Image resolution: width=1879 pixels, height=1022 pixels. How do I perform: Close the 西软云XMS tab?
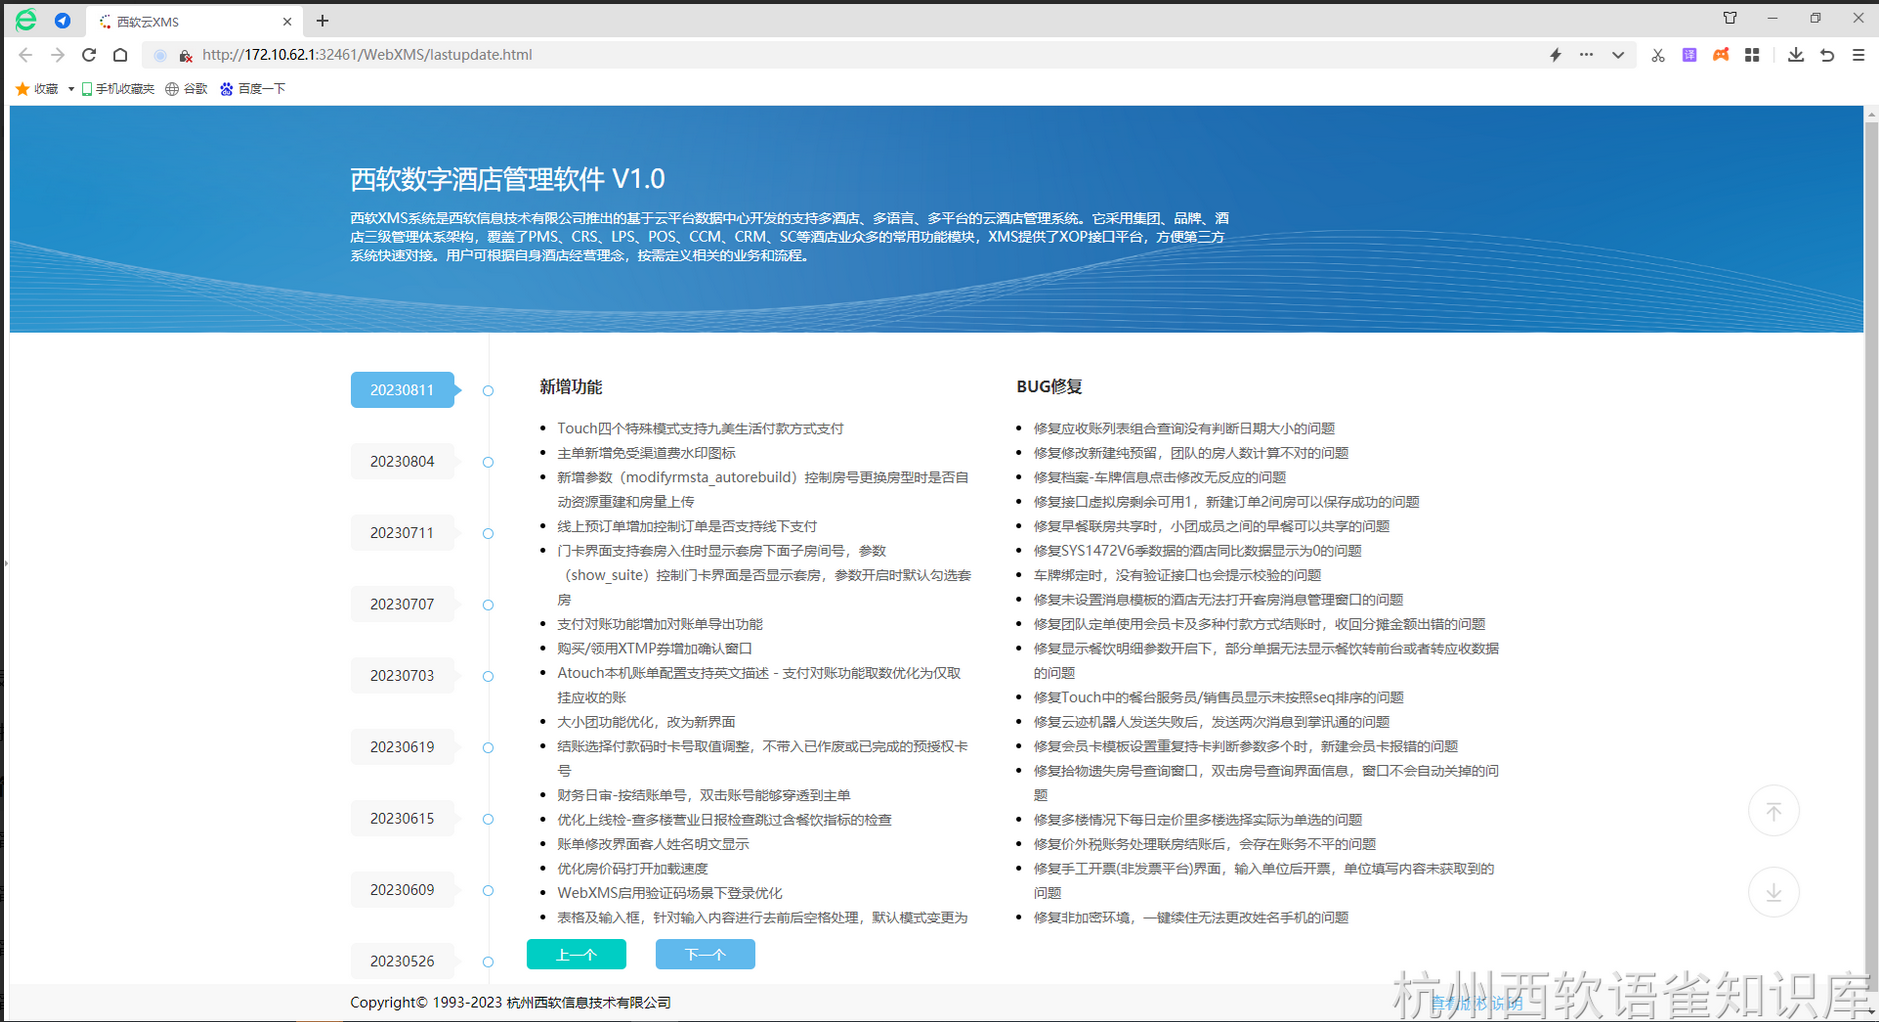point(287,21)
